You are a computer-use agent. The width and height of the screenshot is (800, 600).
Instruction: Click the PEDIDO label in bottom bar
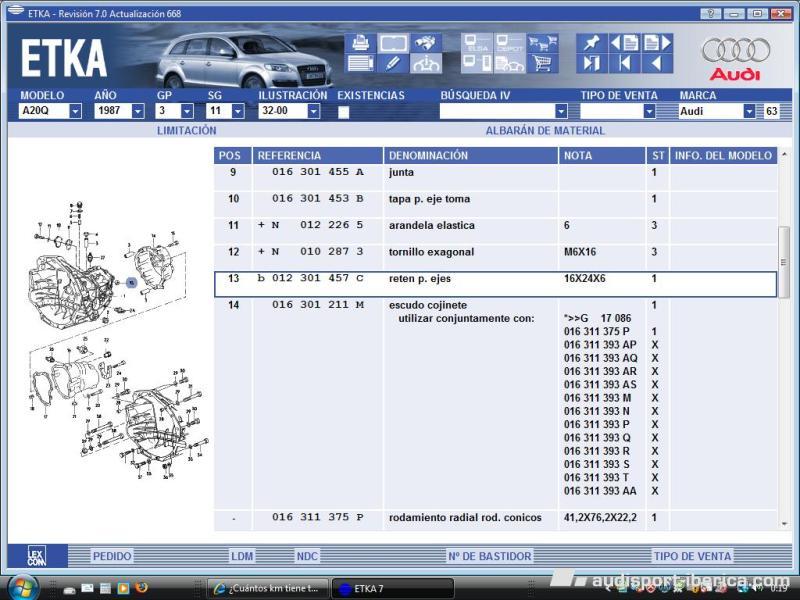112,556
